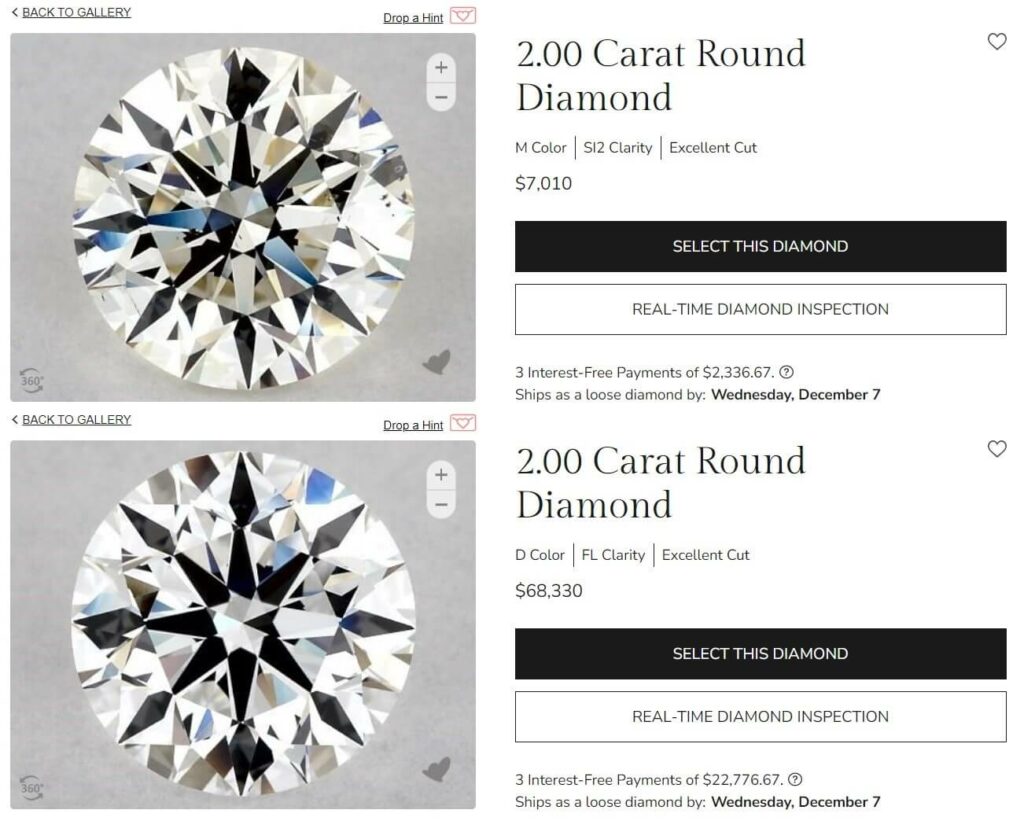
Task: Zoom out on the M color diamond image
Action: (439, 96)
